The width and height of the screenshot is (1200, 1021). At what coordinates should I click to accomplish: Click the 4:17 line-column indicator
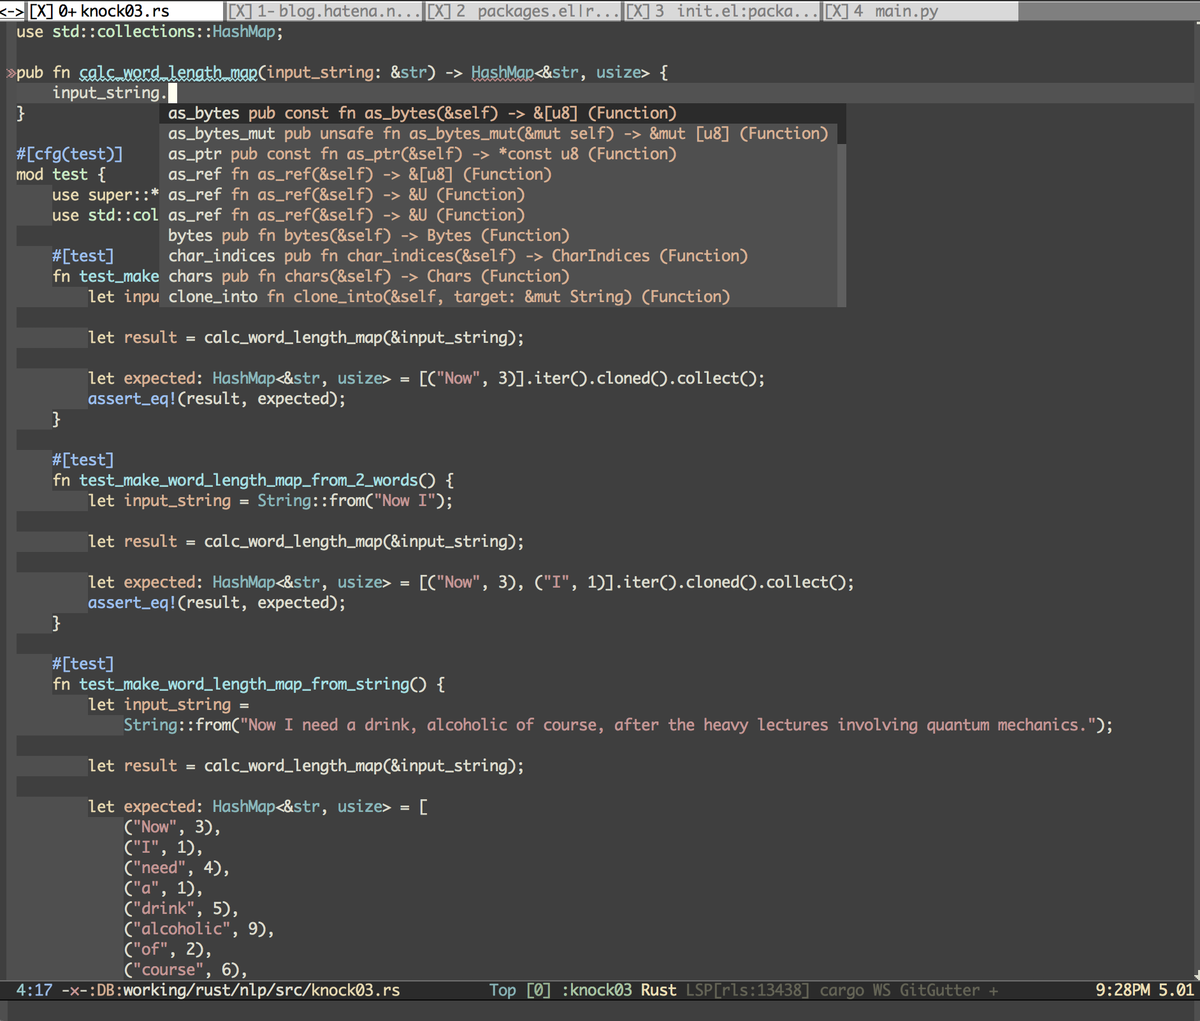pyautogui.click(x=34, y=990)
